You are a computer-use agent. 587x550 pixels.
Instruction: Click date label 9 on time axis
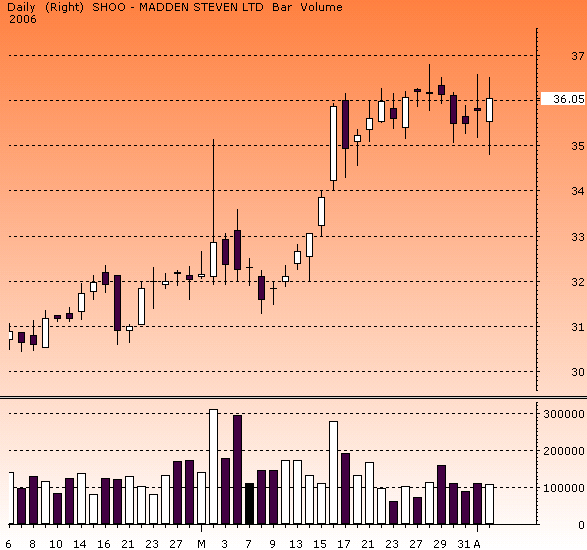tap(272, 544)
